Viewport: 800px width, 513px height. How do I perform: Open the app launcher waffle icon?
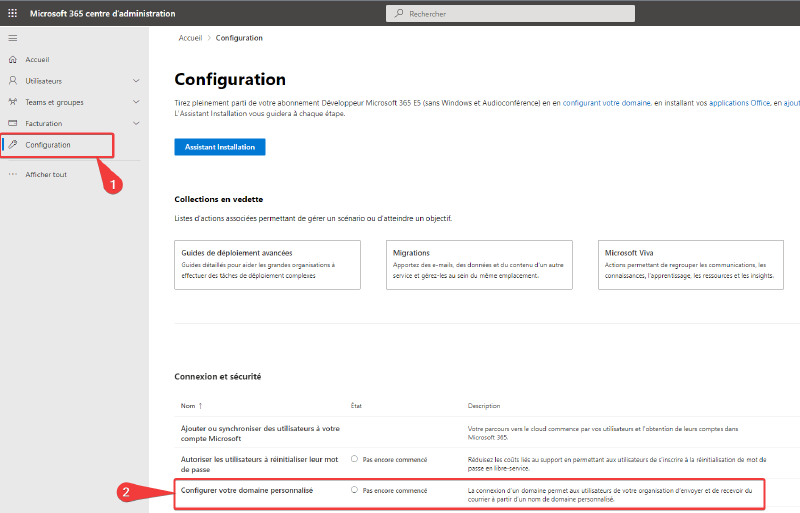point(12,13)
